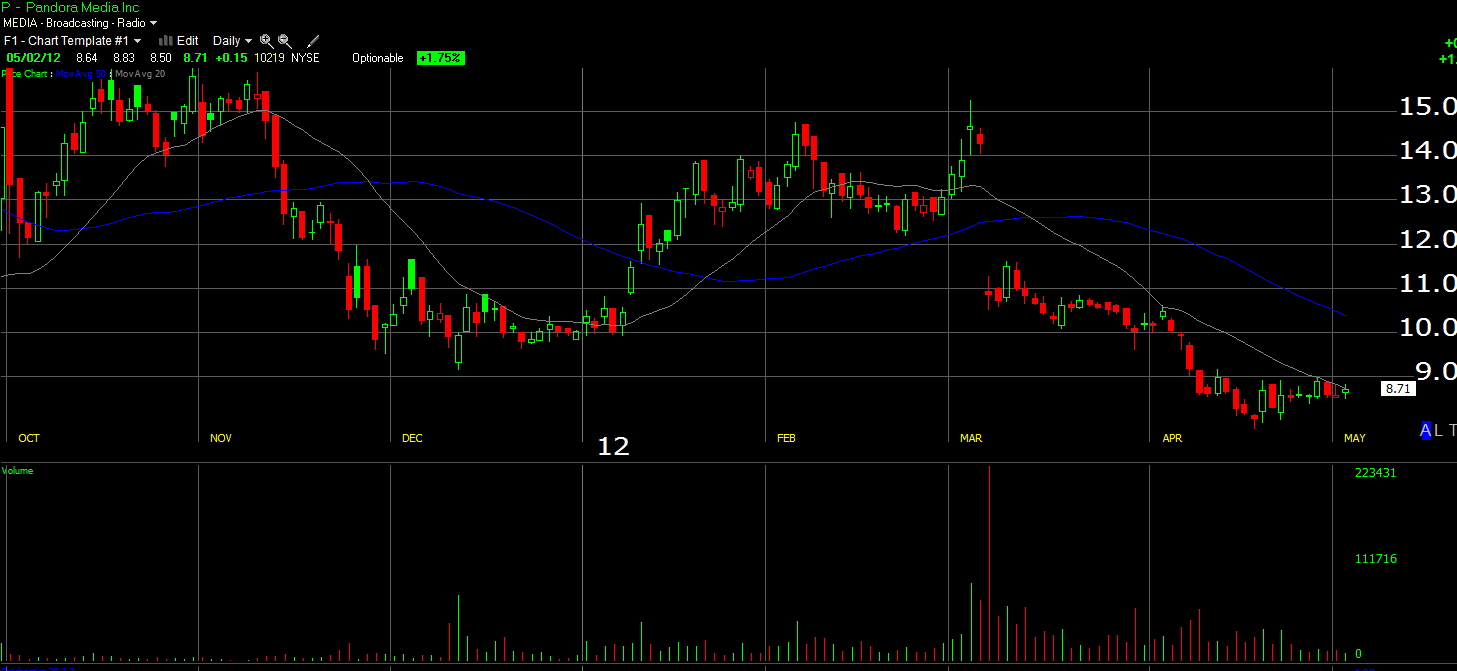Select the drawing pencil tool icon
Image resolution: width=1457 pixels, height=671 pixels.
313,41
